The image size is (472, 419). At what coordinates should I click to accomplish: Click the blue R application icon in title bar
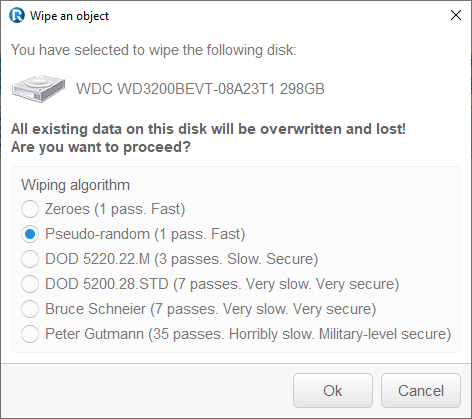point(17,15)
